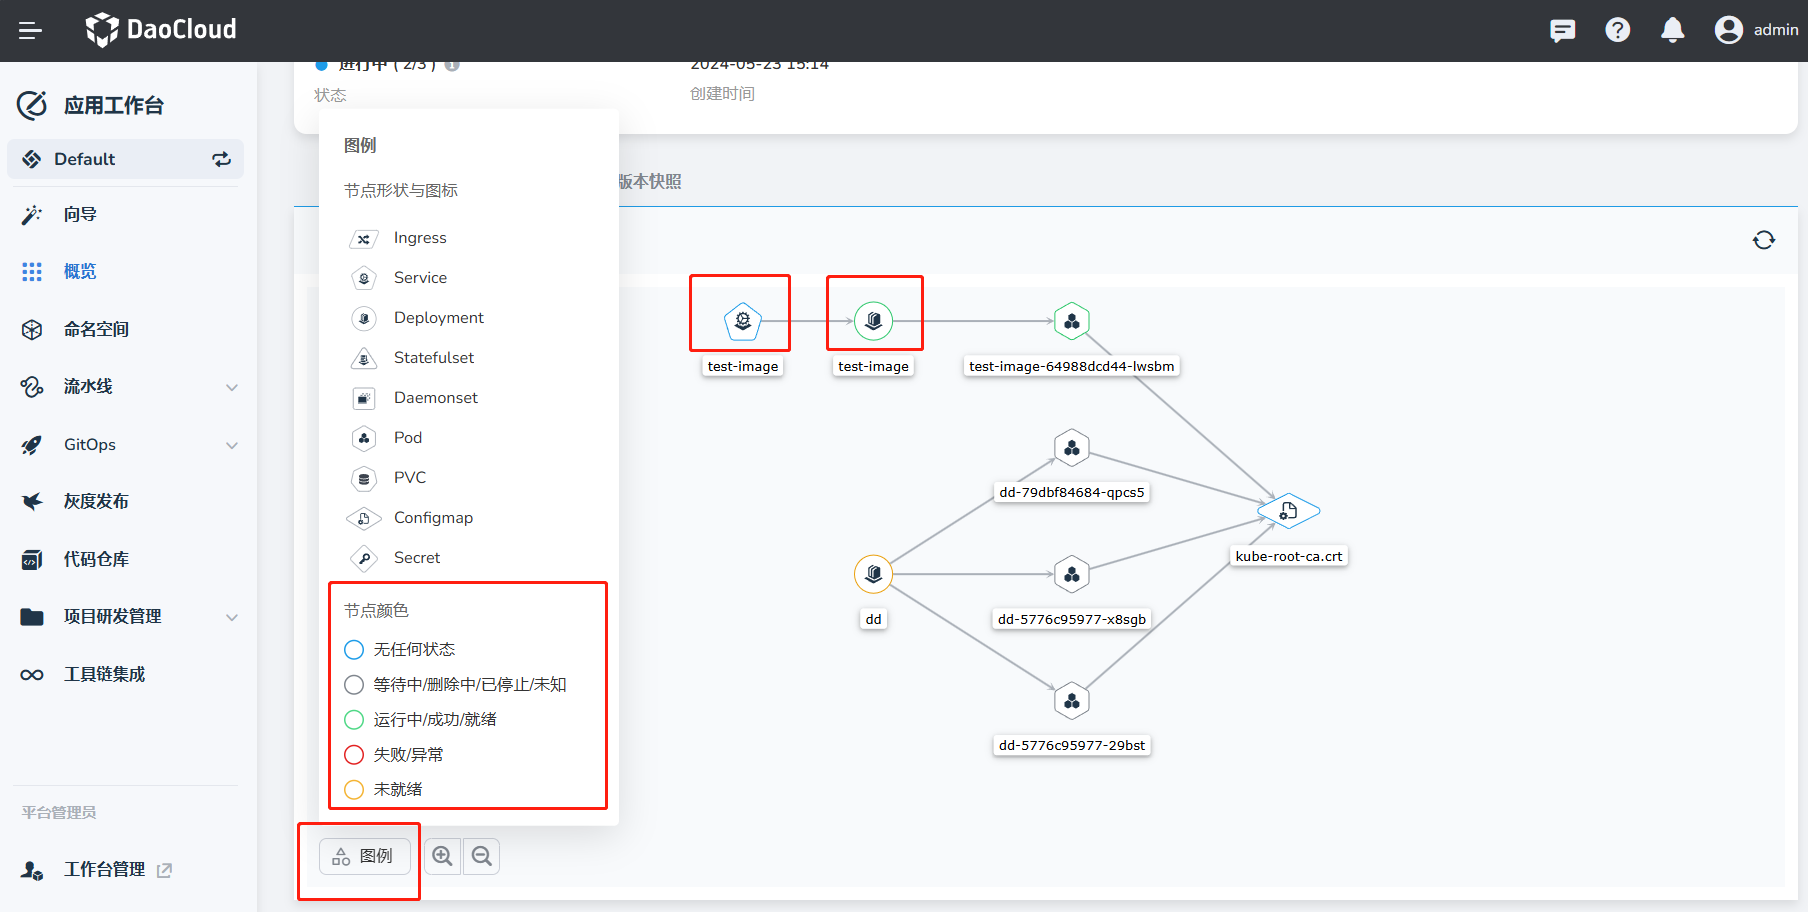Click the red 失败/异常 color circle
The width and height of the screenshot is (1808, 912).
[354, 755]
